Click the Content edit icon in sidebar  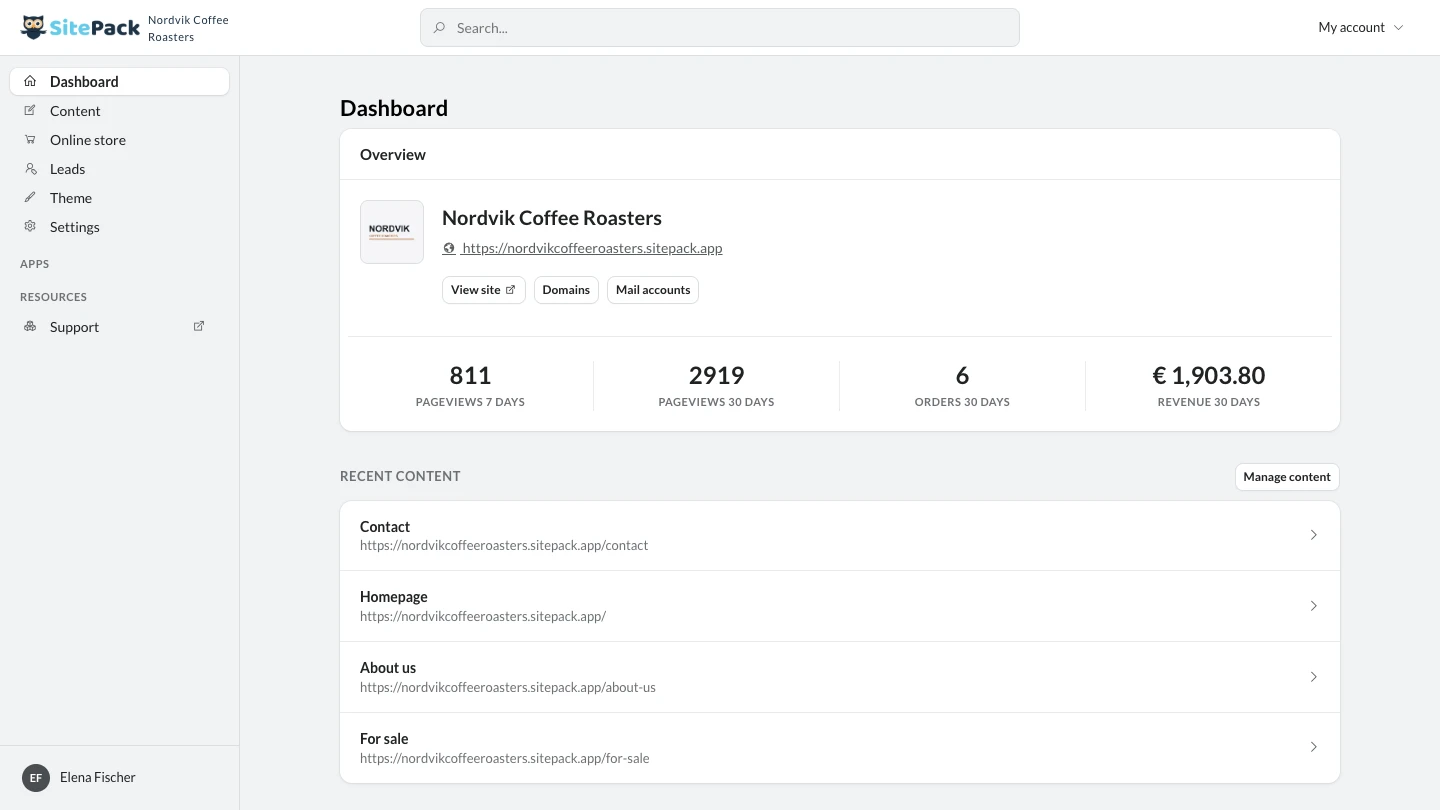30,110
